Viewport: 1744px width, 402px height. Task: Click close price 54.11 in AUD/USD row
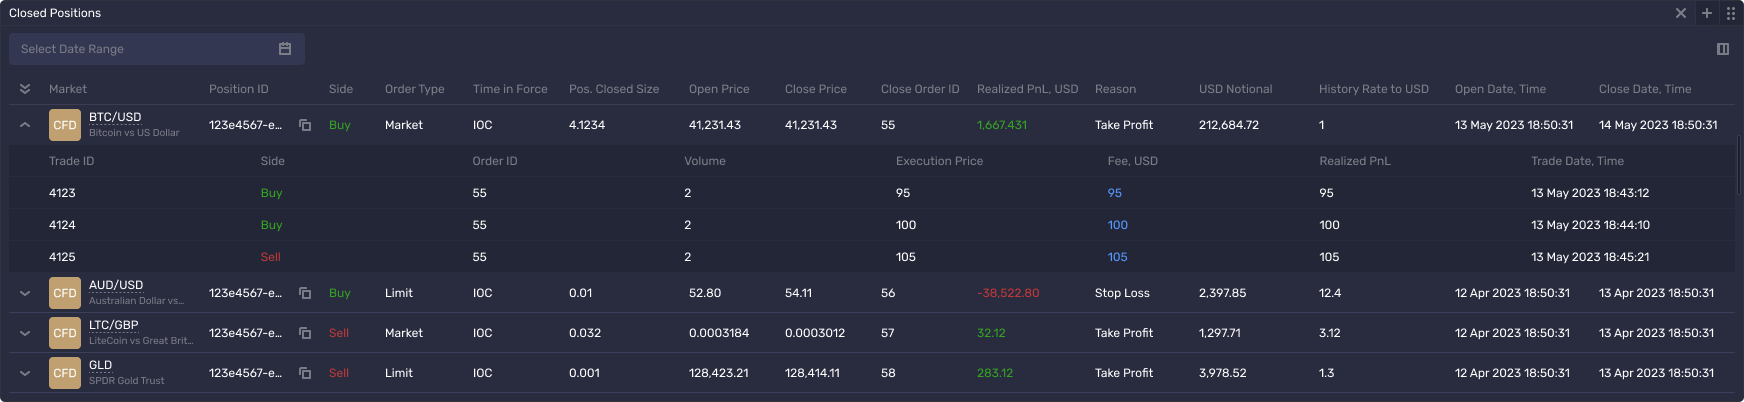point(799,293)
